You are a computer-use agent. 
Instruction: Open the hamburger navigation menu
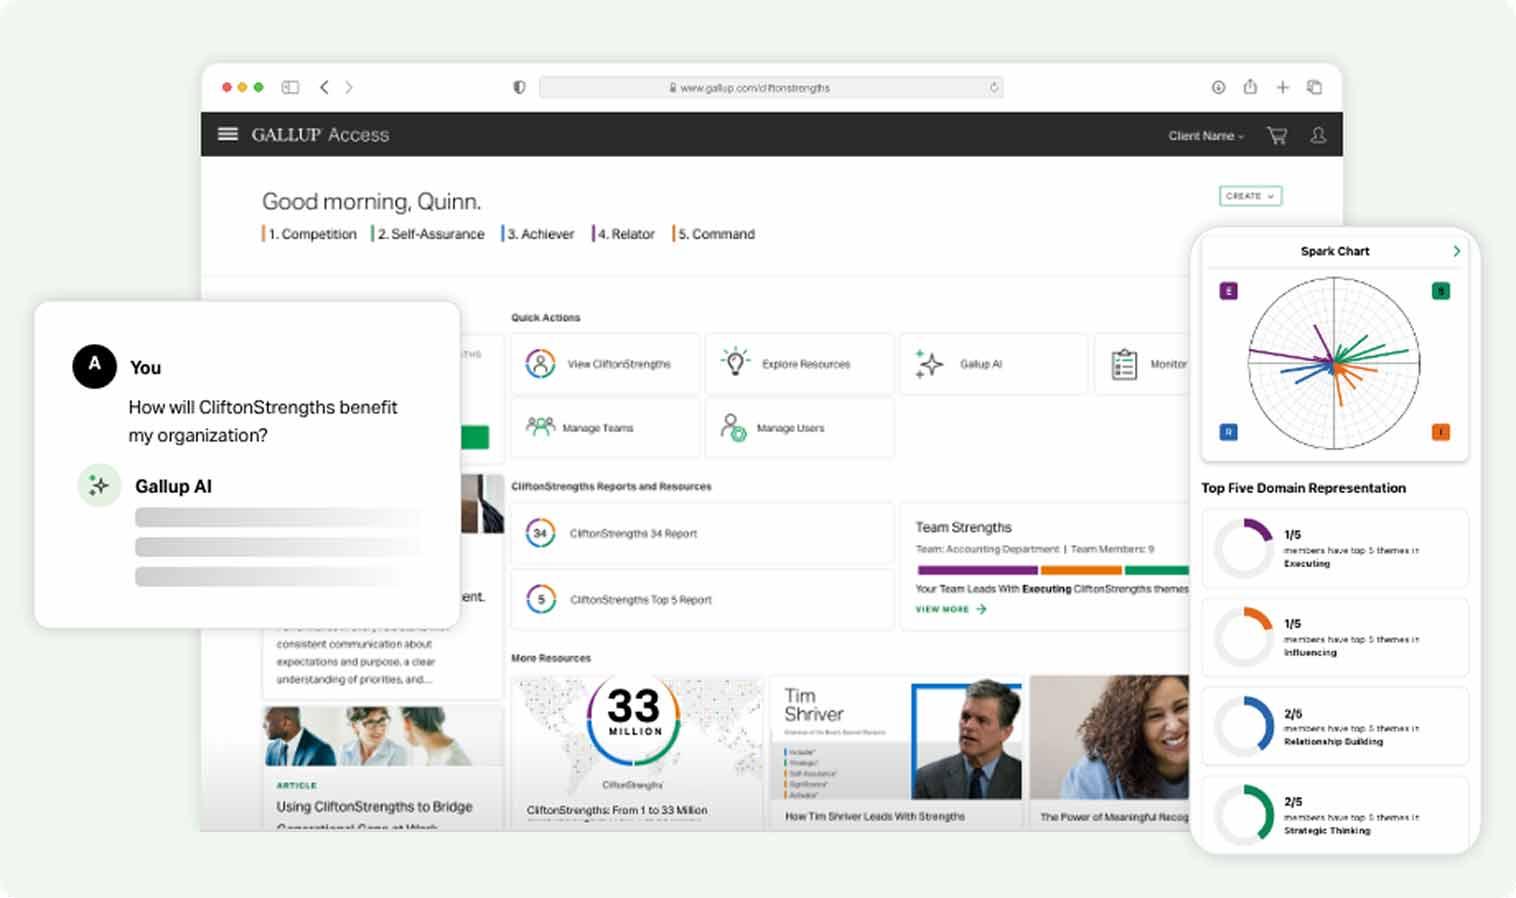(227, 133)
